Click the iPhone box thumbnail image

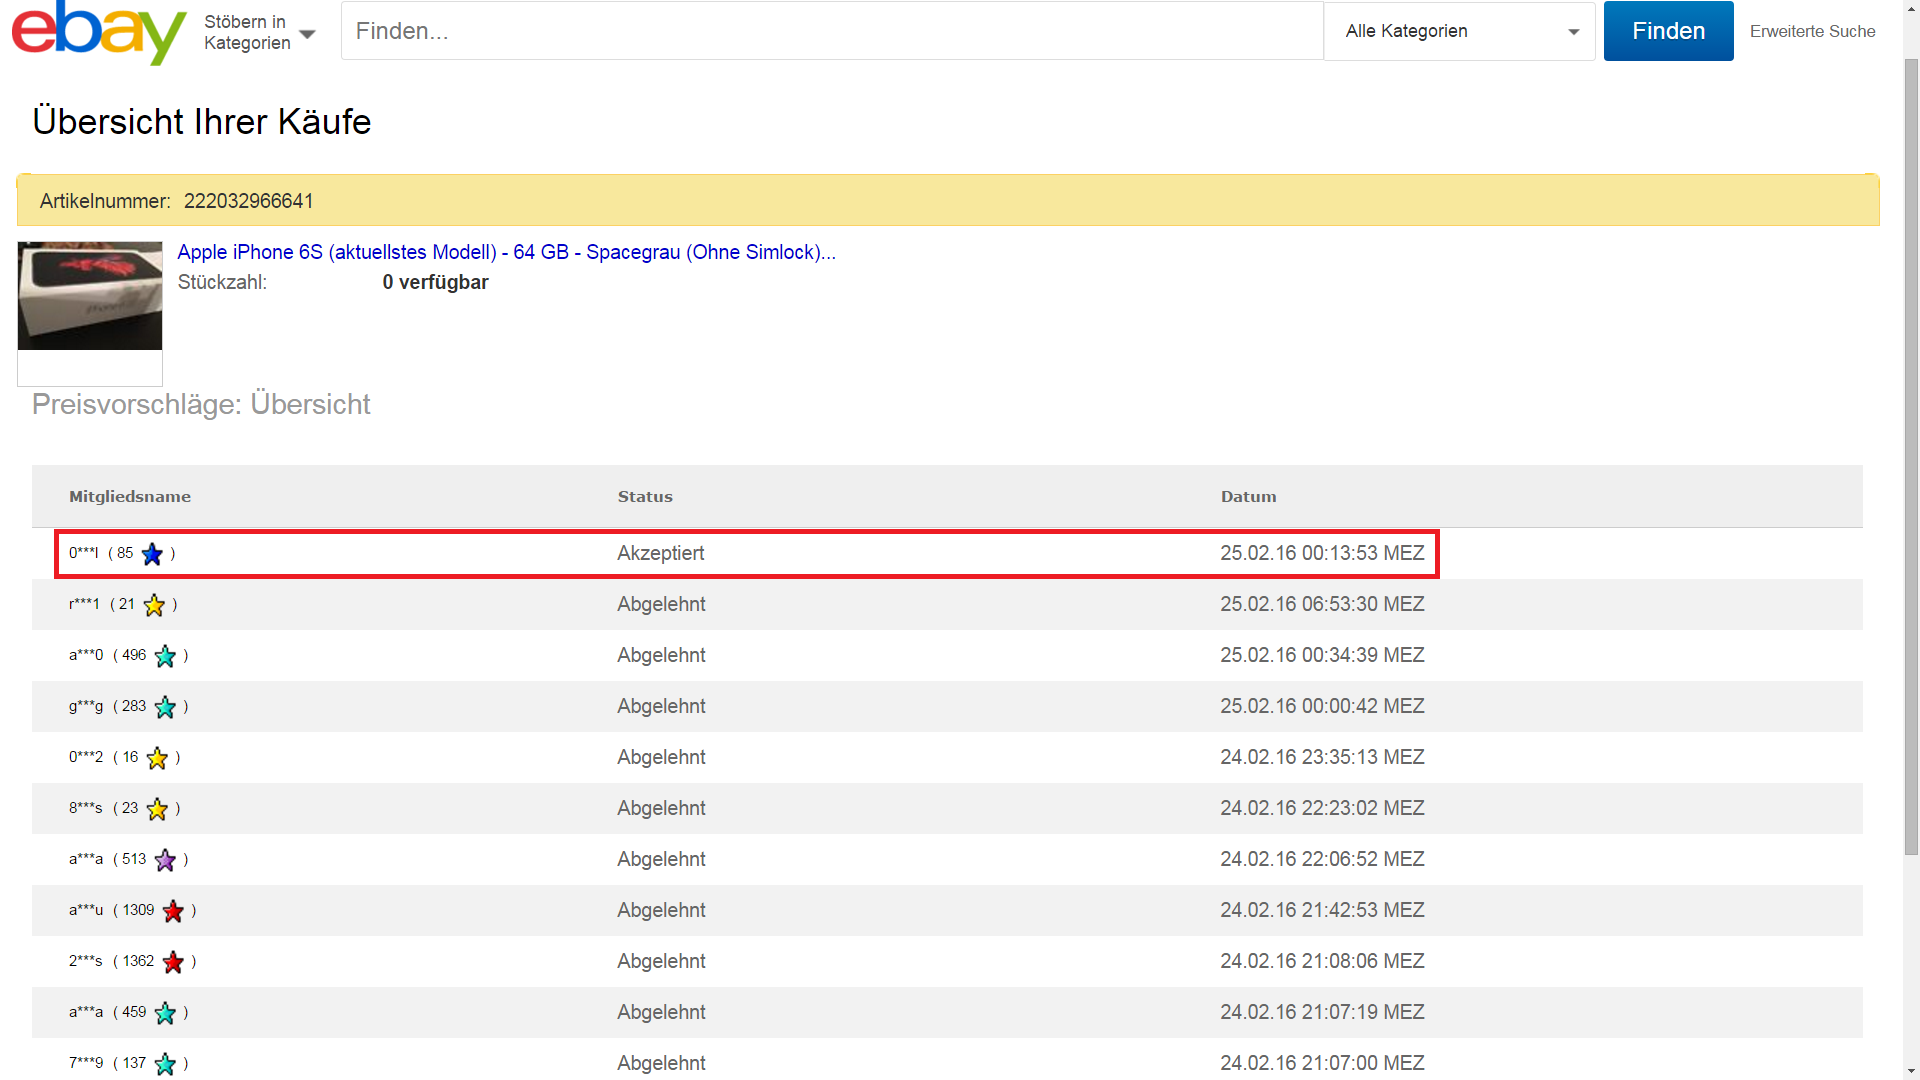coord(90,296)
